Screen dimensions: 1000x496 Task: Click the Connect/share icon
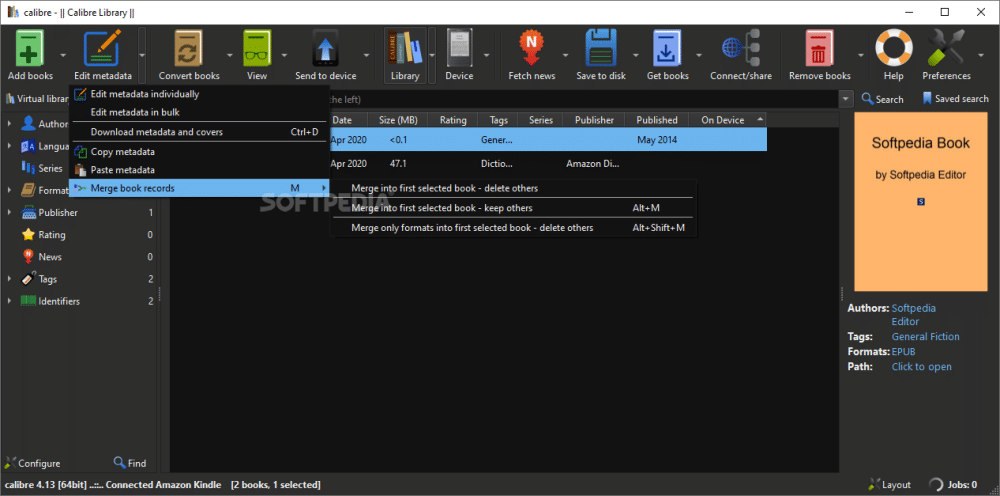coord(740,48)
